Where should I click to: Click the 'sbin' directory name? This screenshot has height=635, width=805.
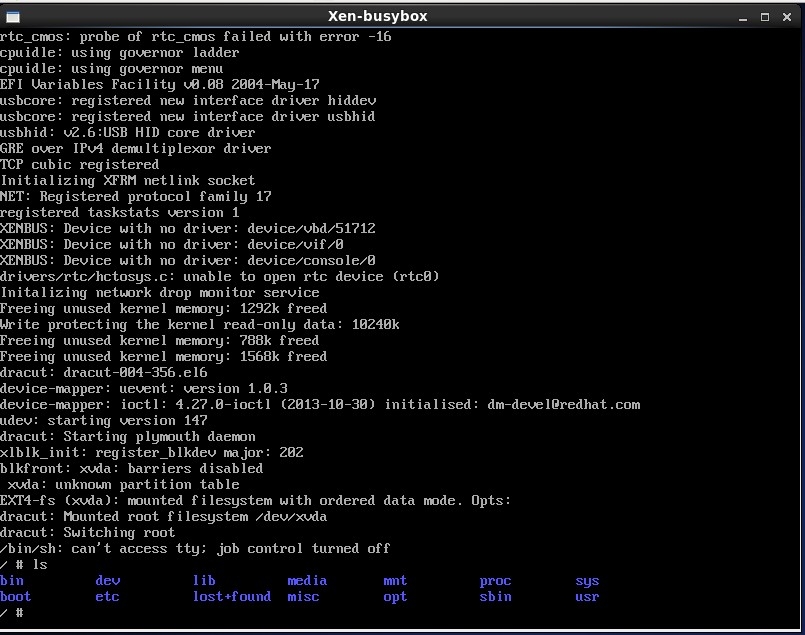(x=495, y=596)
